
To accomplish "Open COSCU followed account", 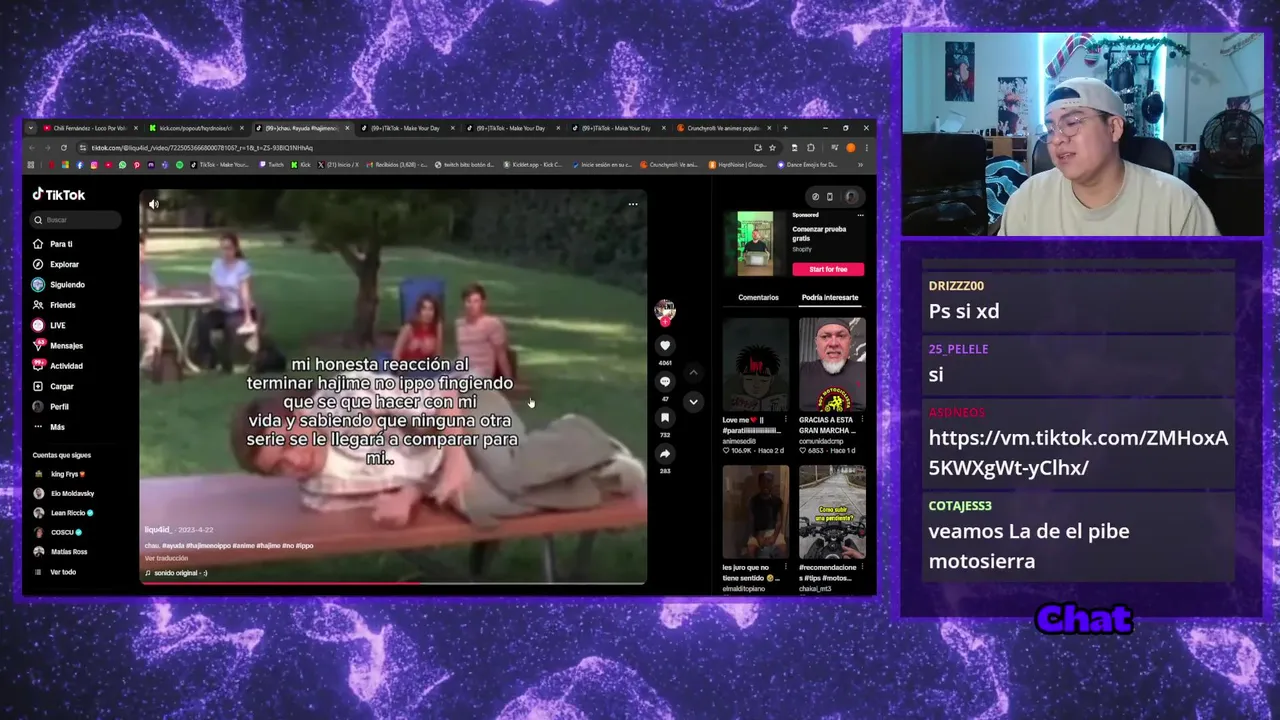I will [58, 532].
